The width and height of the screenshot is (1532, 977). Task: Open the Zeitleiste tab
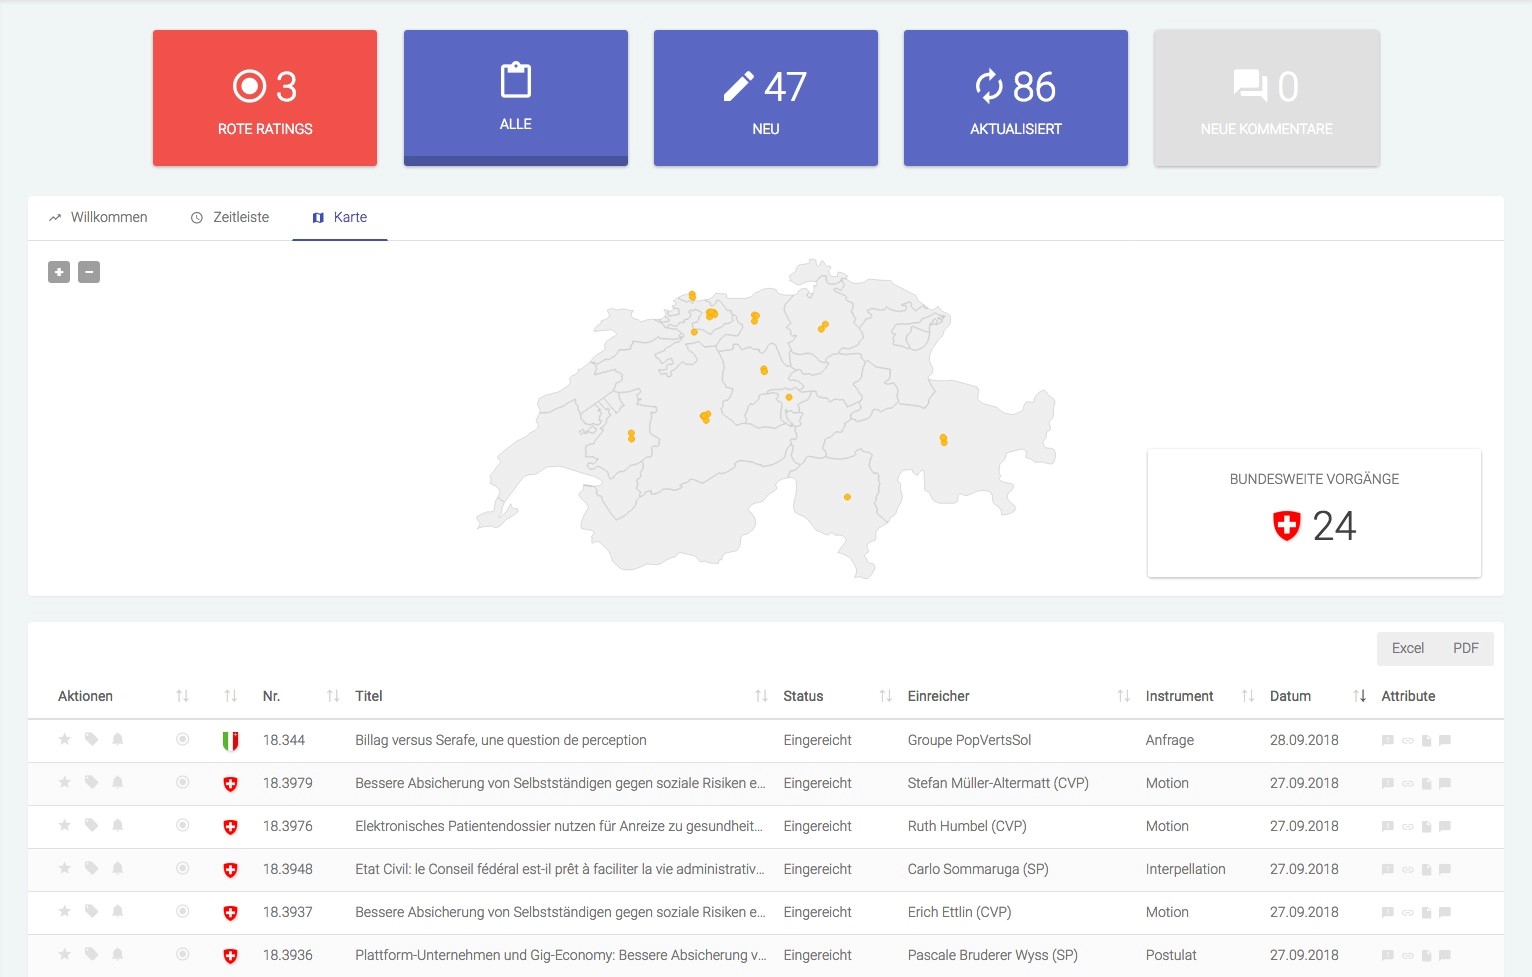pos(230,217)
